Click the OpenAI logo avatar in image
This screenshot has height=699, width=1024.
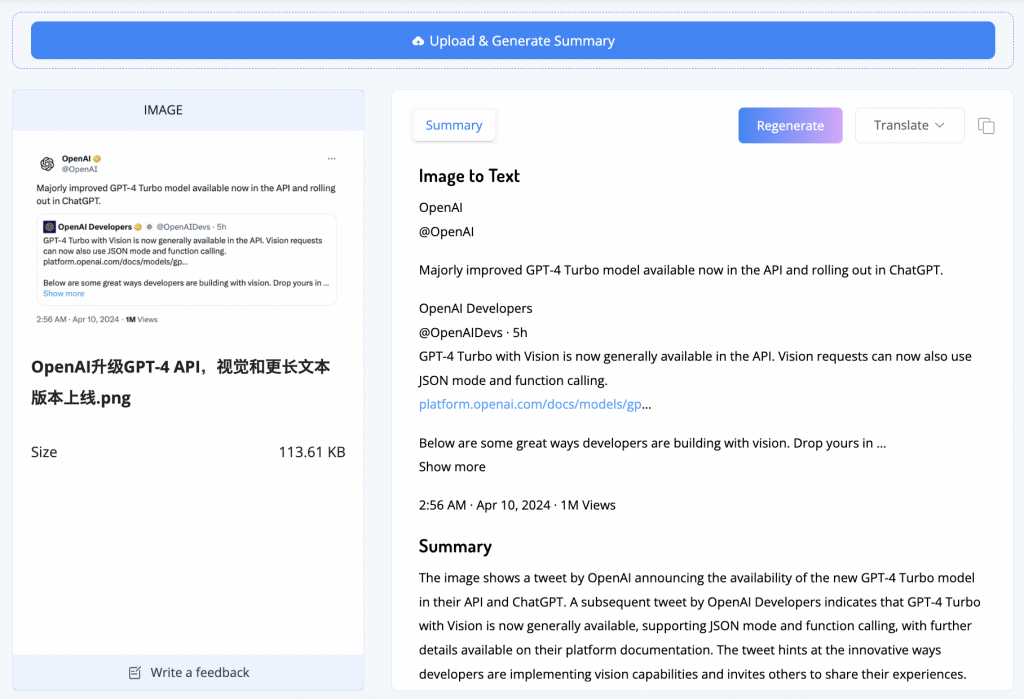coord(47,163)
